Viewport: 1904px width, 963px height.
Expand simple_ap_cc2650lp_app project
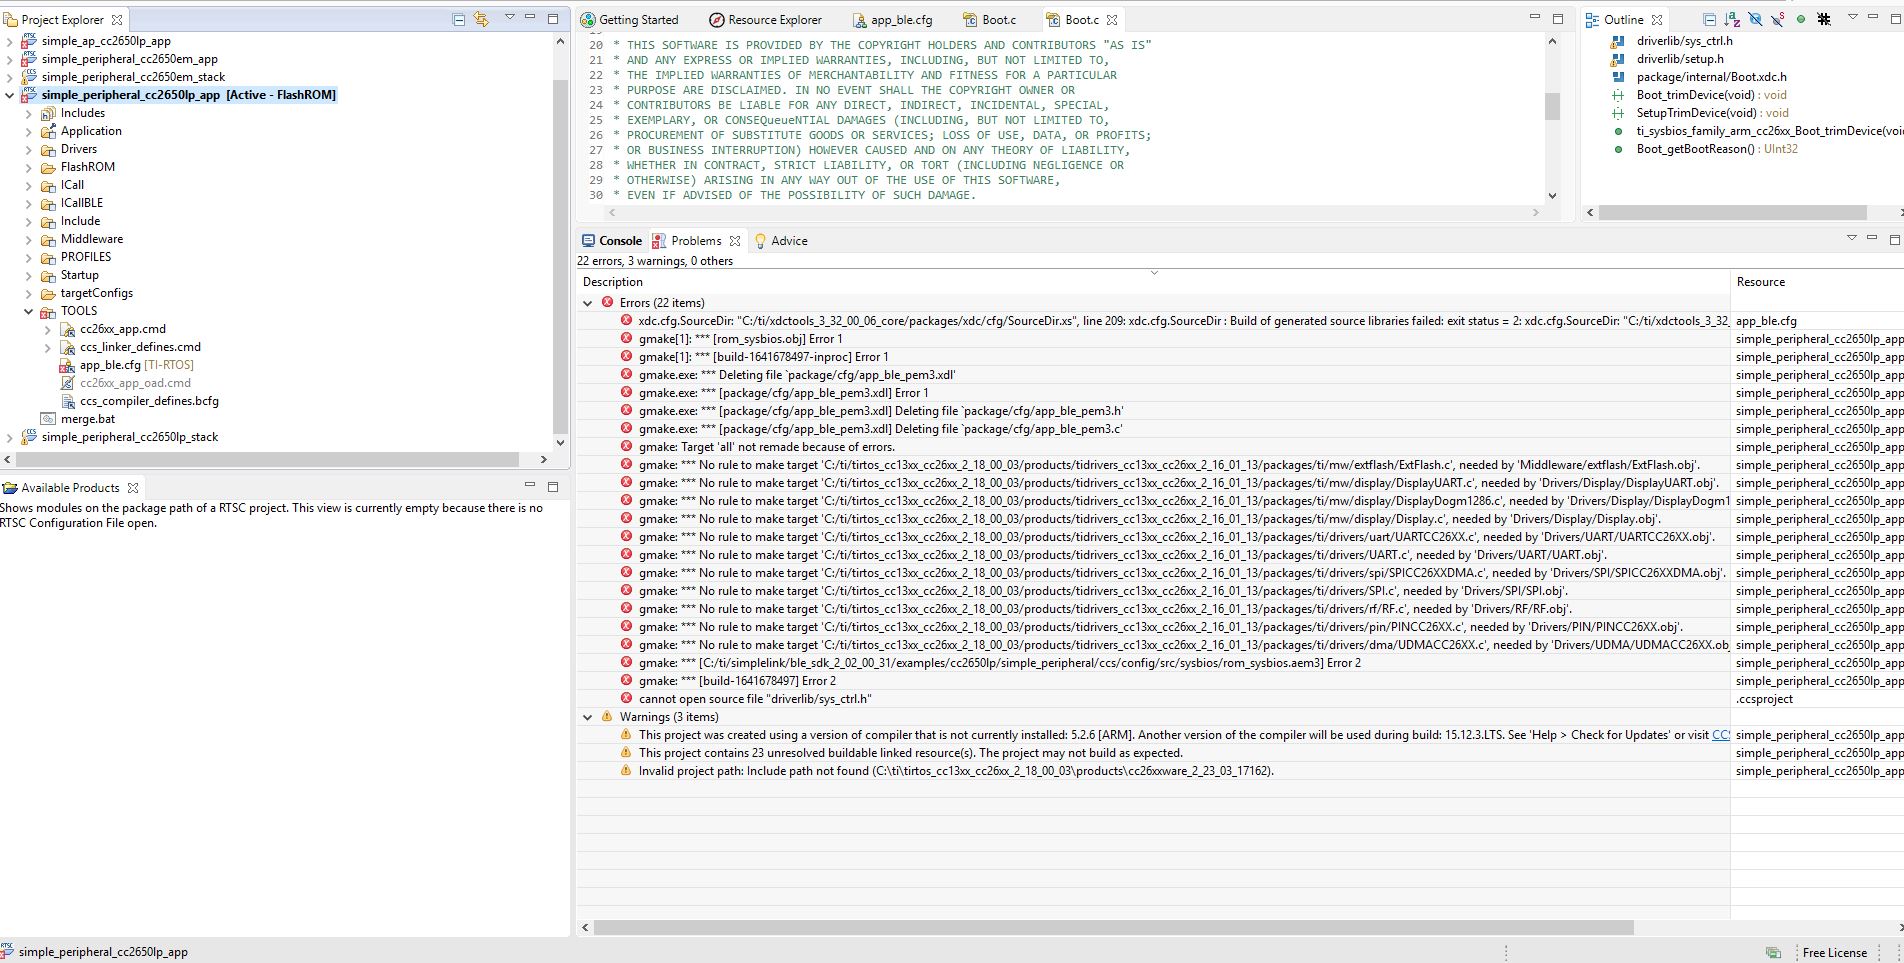tap(10, 41)
